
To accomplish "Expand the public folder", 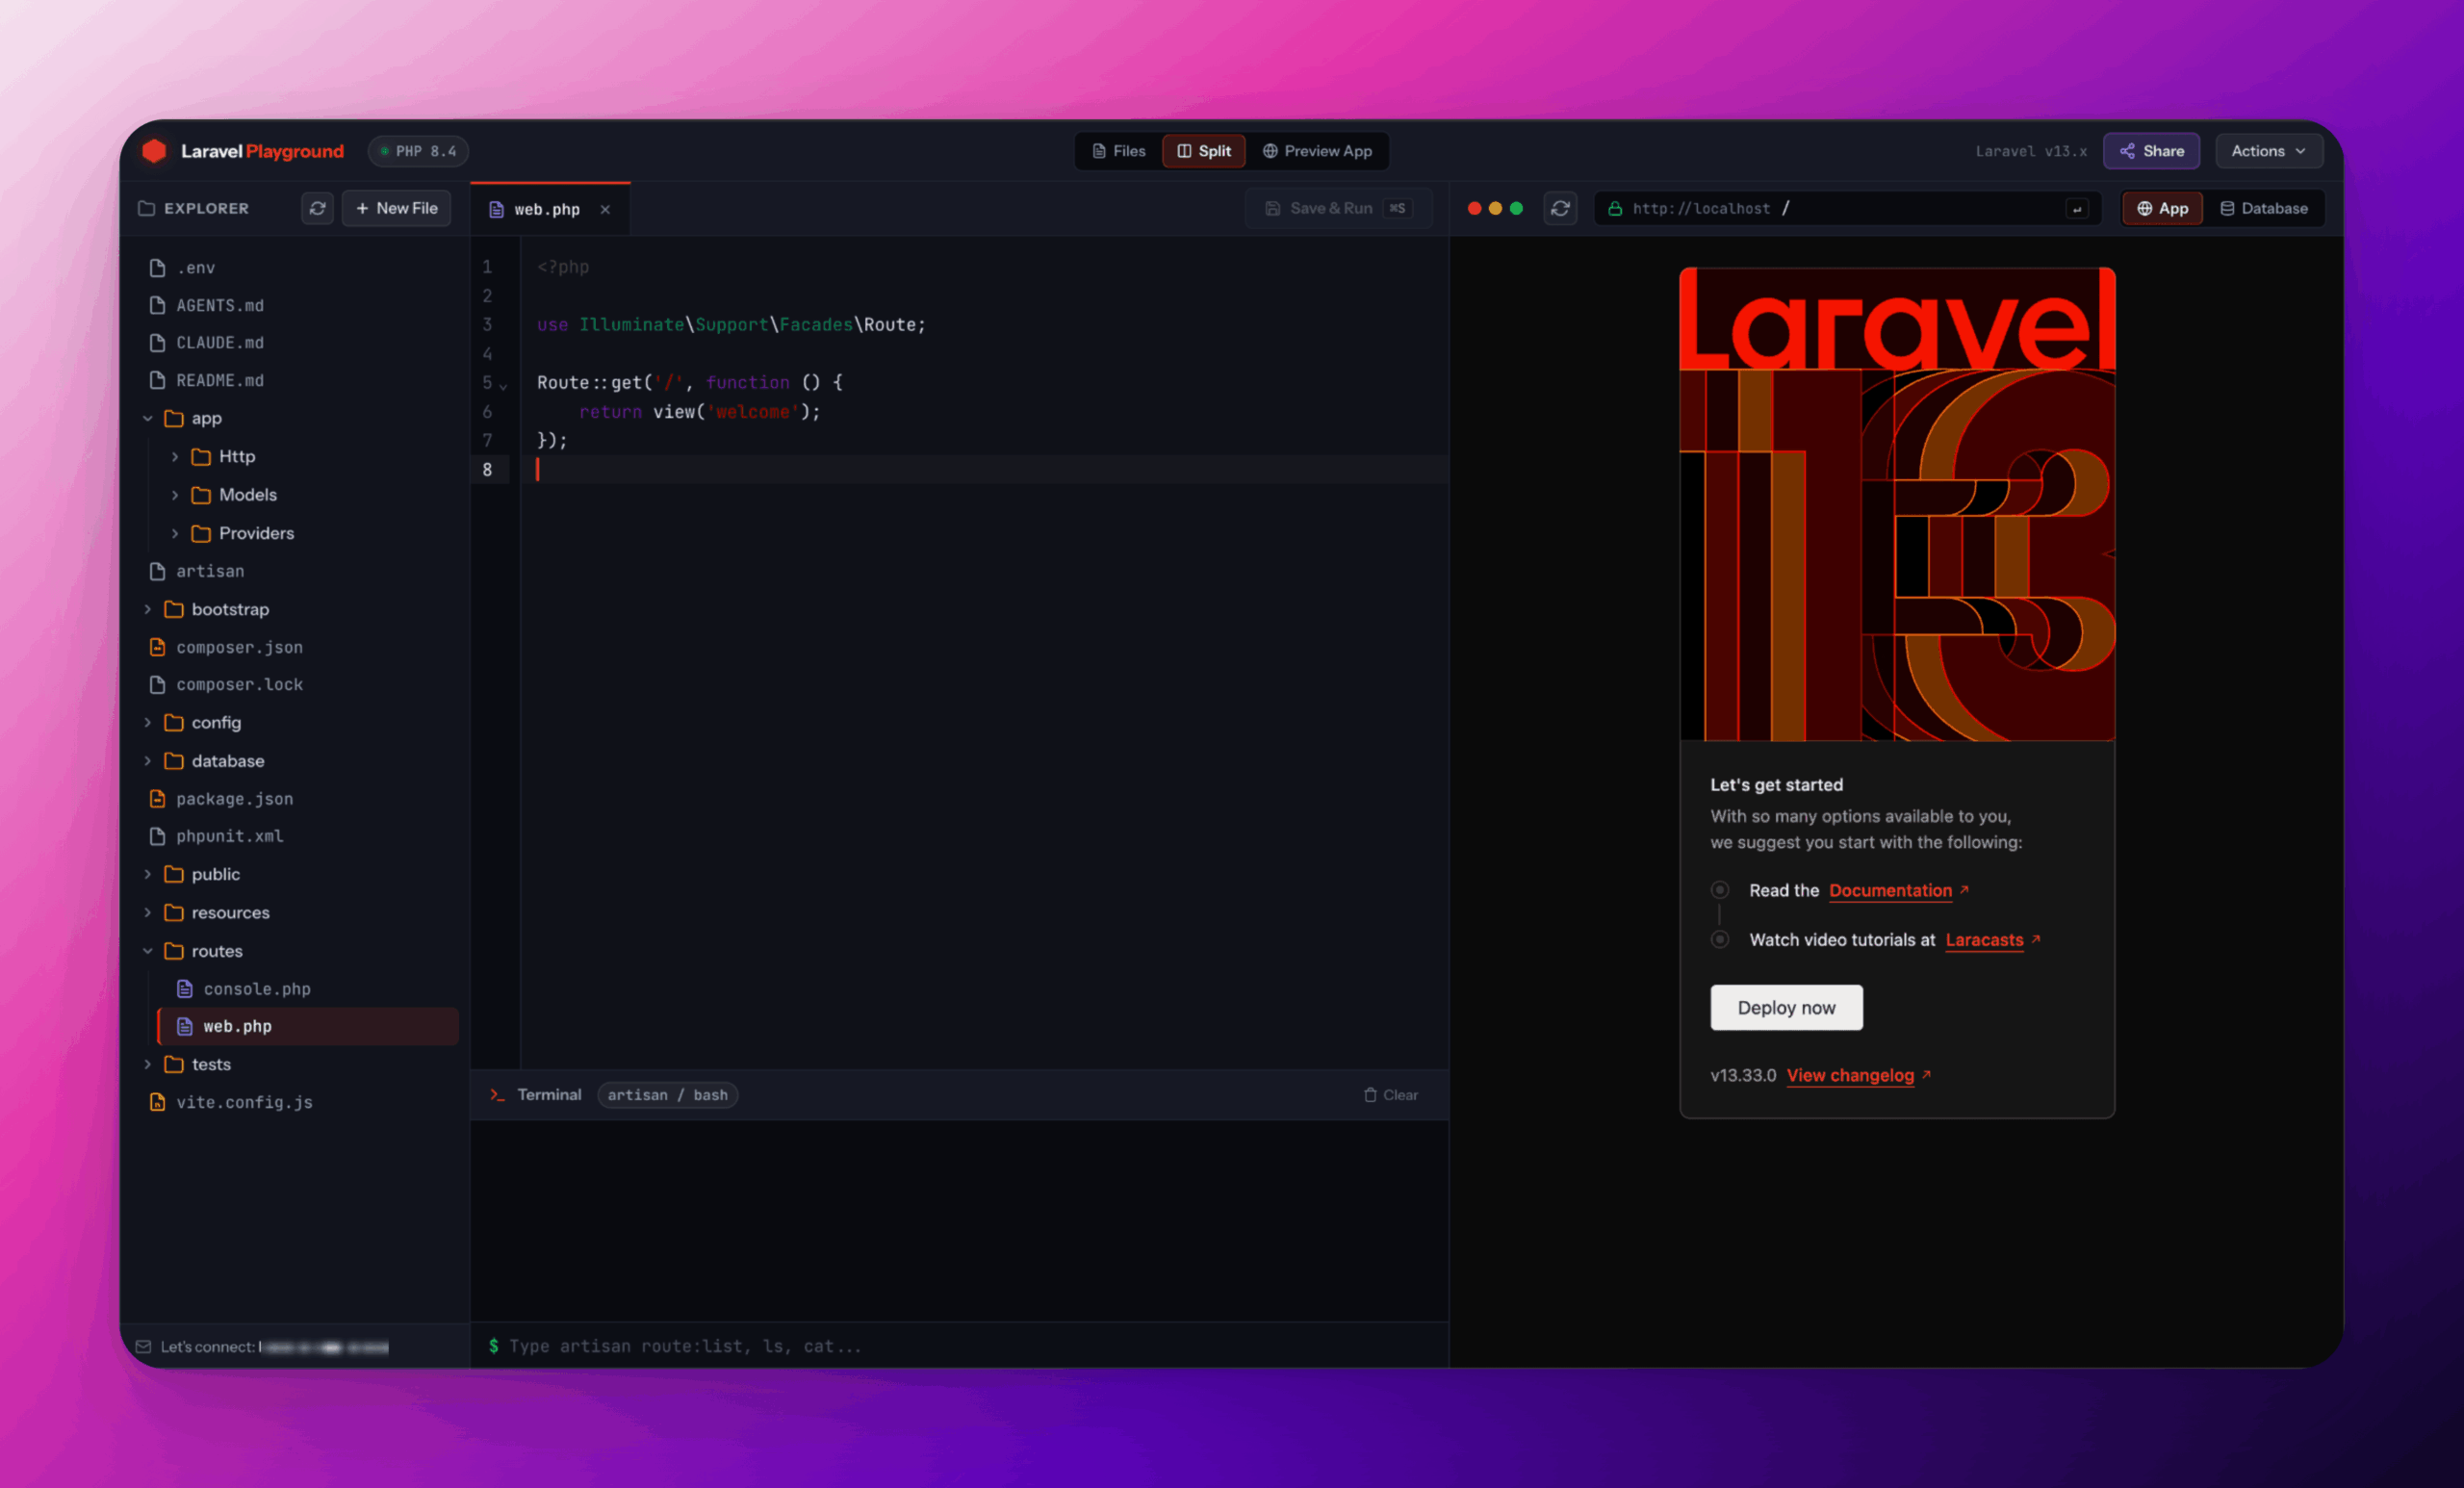I will coord(147,874).
